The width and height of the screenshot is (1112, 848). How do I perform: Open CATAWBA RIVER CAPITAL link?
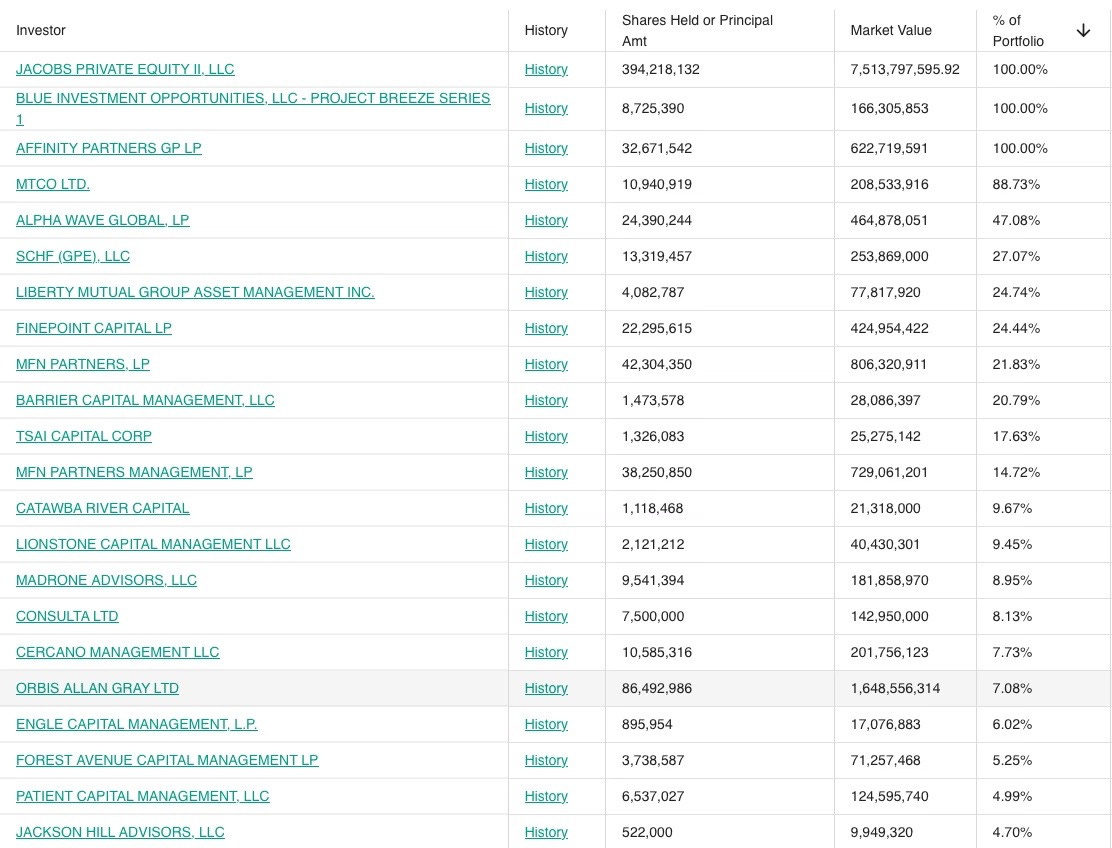(102, 508)
